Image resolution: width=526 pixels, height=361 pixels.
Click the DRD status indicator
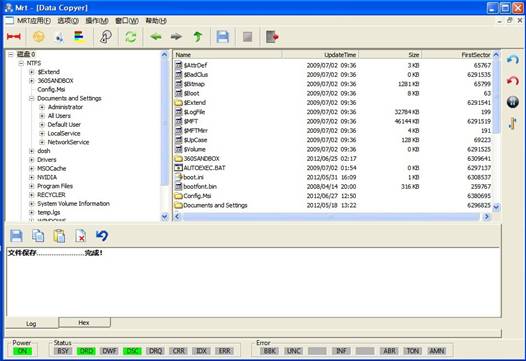86,351
